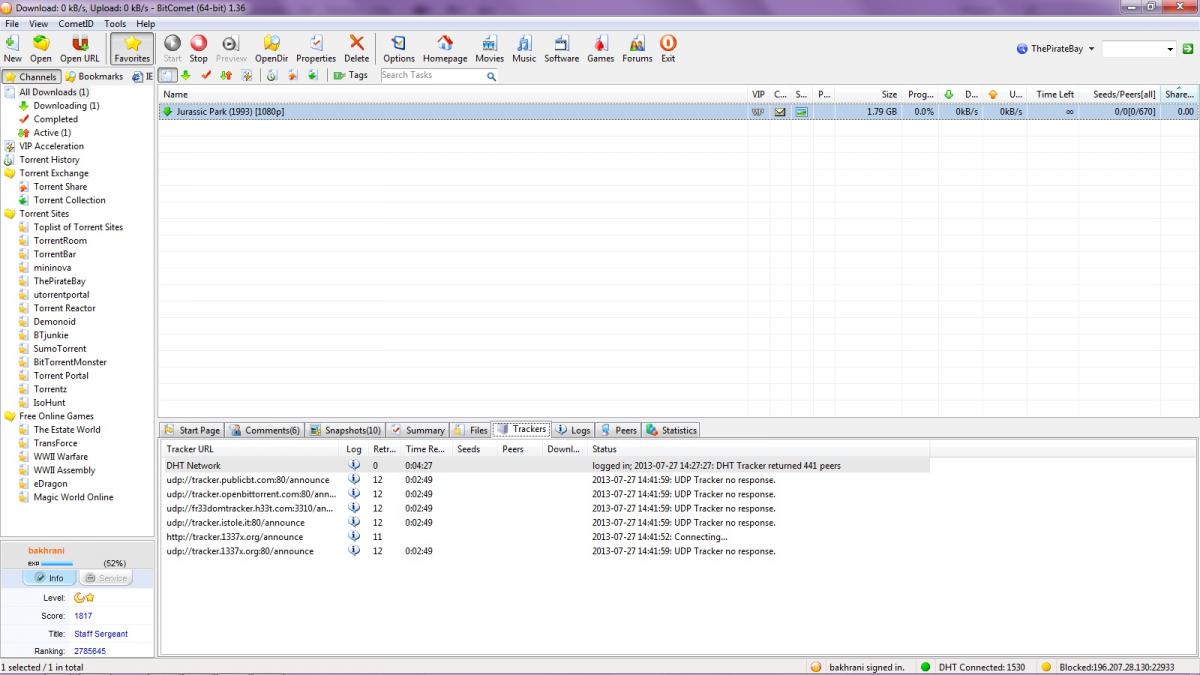Click the log icon for tracker.publicbt.com row

pyautogui.click(x=354, y=480)
